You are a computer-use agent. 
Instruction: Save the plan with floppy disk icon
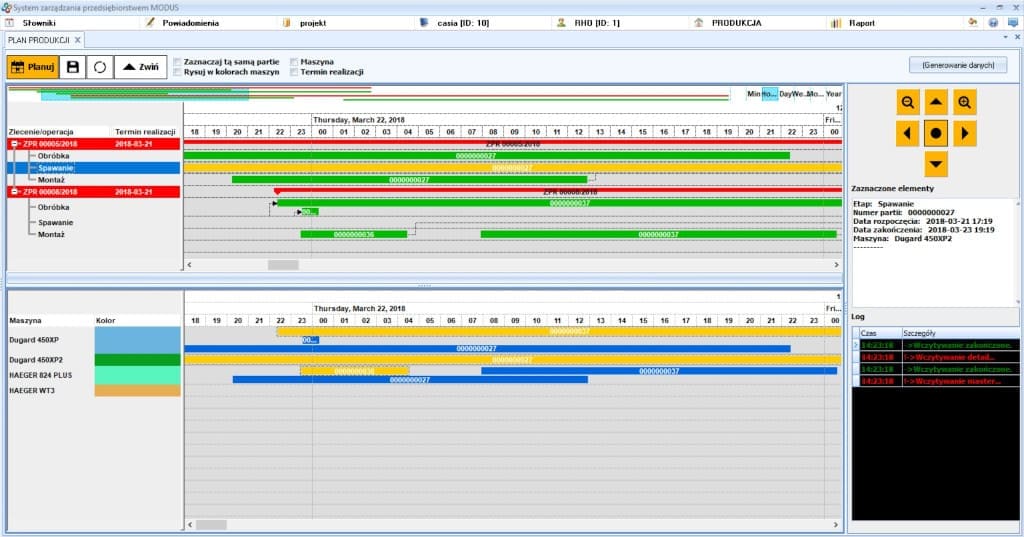point(72,67)
